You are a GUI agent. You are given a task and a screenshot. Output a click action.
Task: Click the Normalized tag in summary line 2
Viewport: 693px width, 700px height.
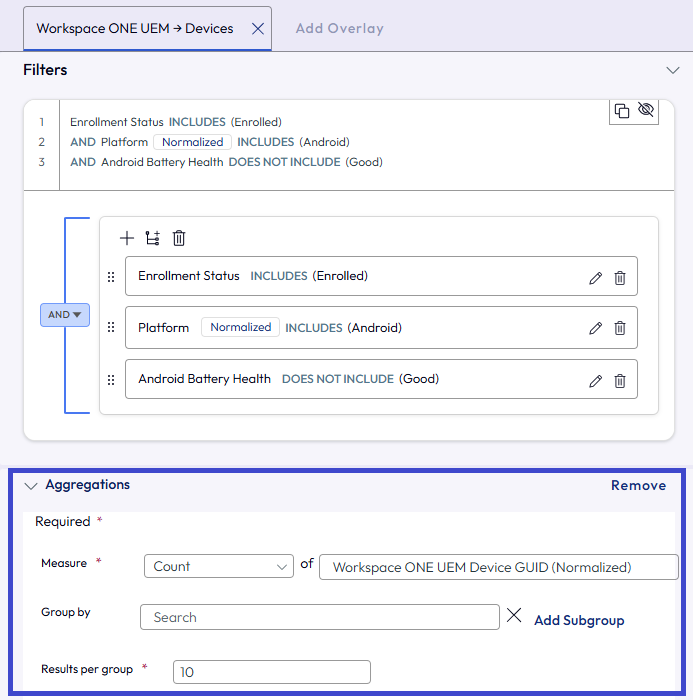(x=192, y=142)
